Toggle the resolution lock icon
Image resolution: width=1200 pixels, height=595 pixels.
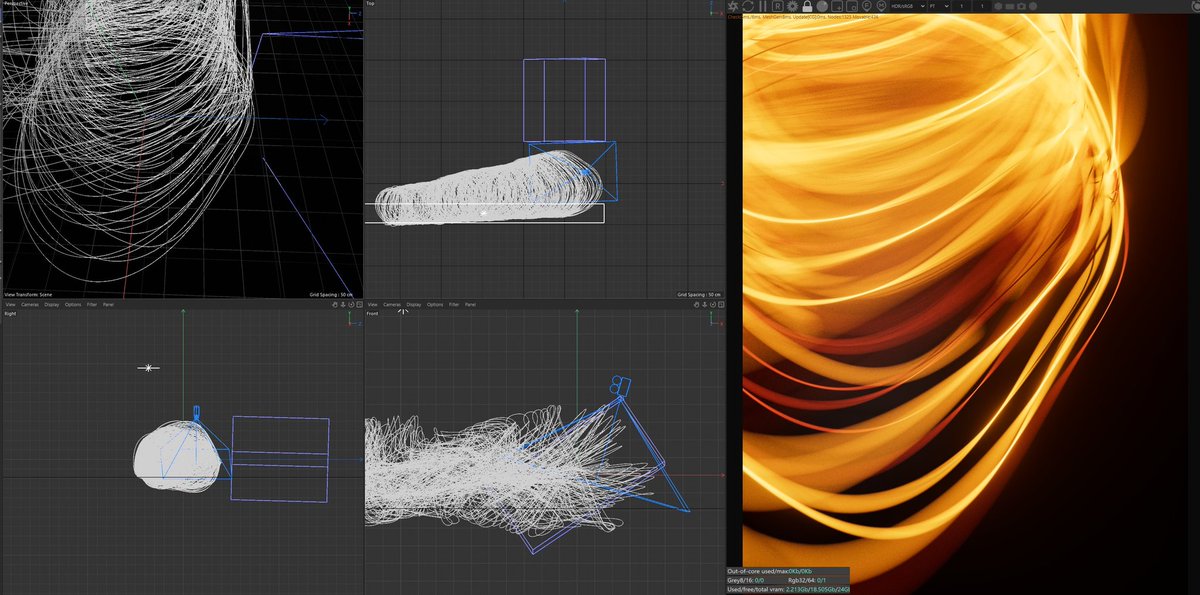tap(807, 6)
